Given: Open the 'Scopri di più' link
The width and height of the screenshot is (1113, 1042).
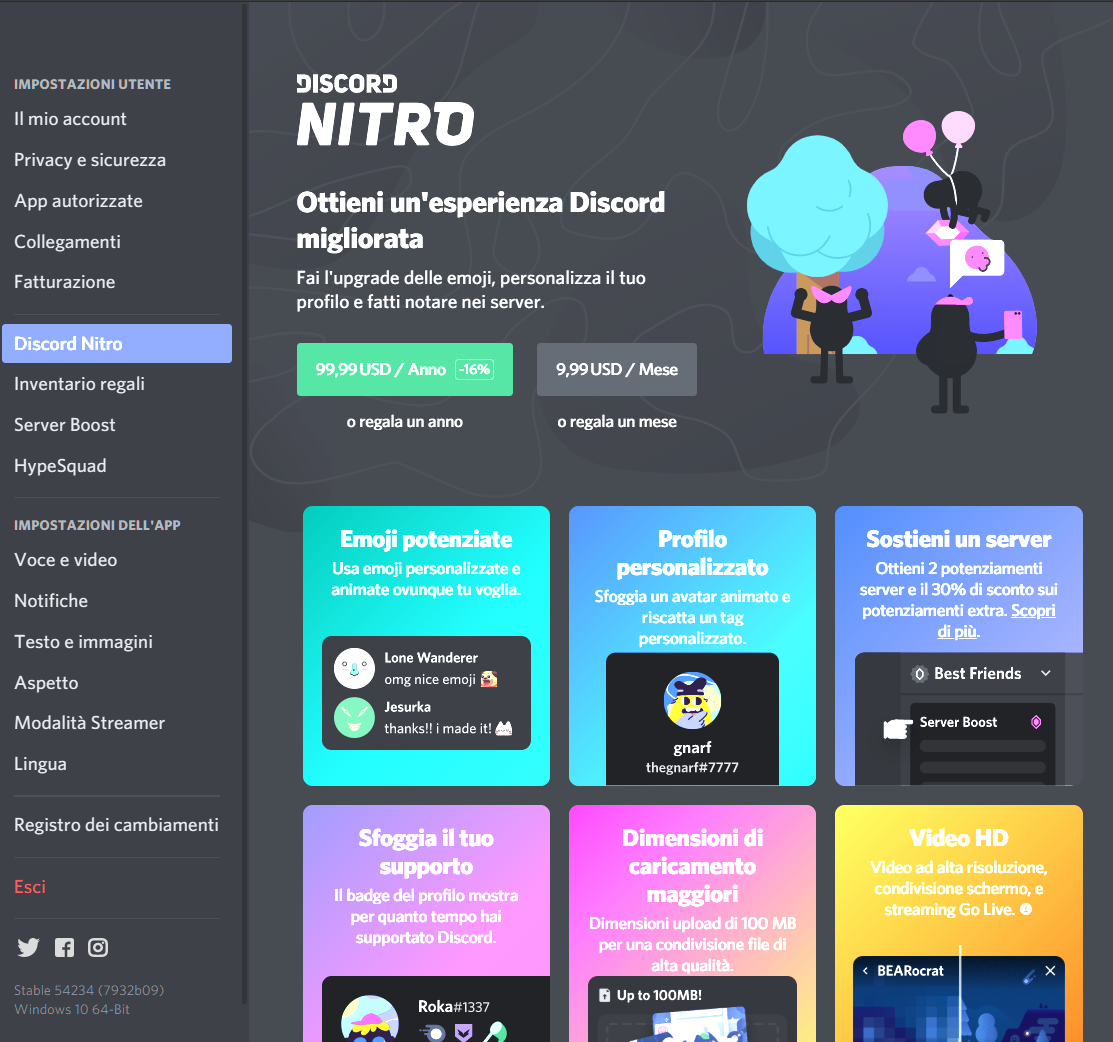Looking at the screenshot, I should click(x=1032, y=611).
